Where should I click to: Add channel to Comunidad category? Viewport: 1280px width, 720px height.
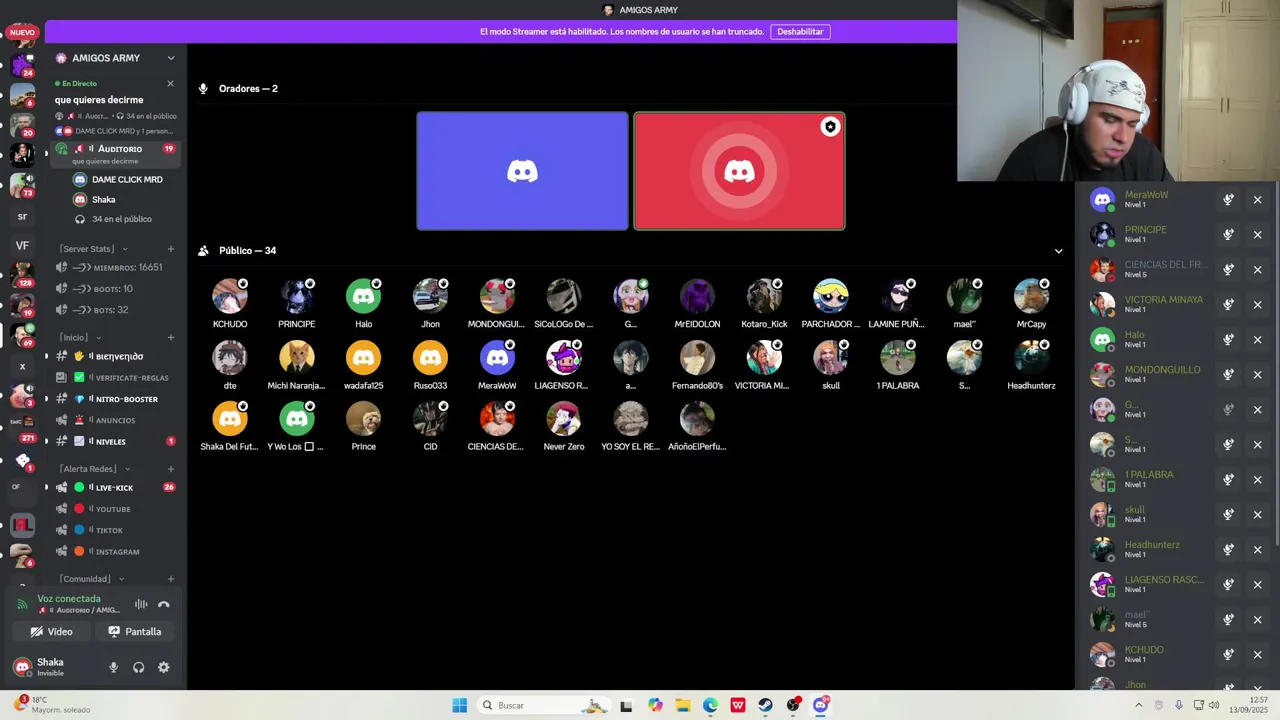(x=171, y=579)
